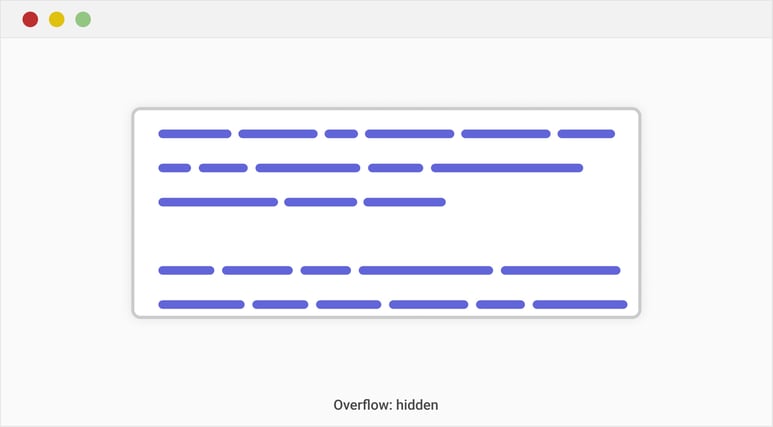Click the yellow dot in the title bar

tap(57, 19)
